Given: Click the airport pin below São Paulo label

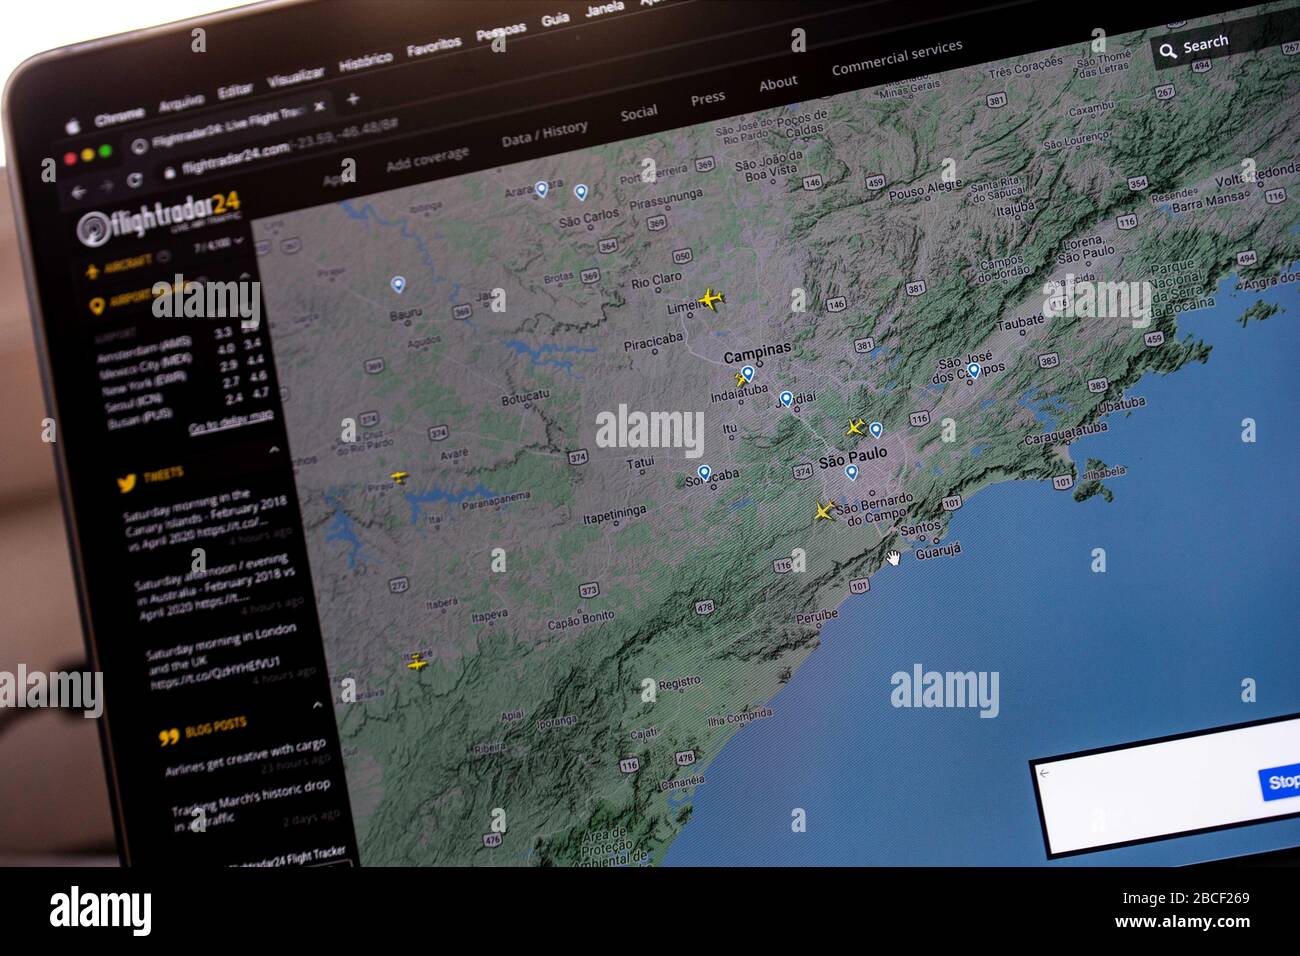Looking at the screenshot, I should [x=851, y=473].
